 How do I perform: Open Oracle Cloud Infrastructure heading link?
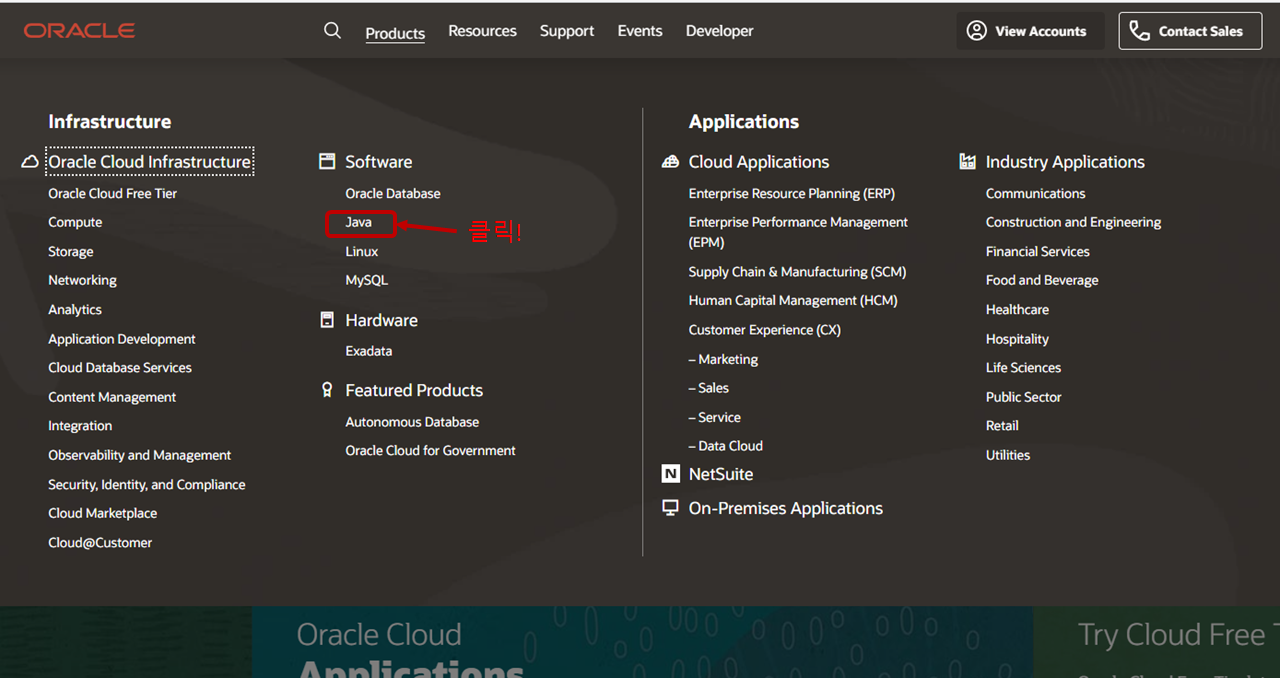[x=150, y=162]
